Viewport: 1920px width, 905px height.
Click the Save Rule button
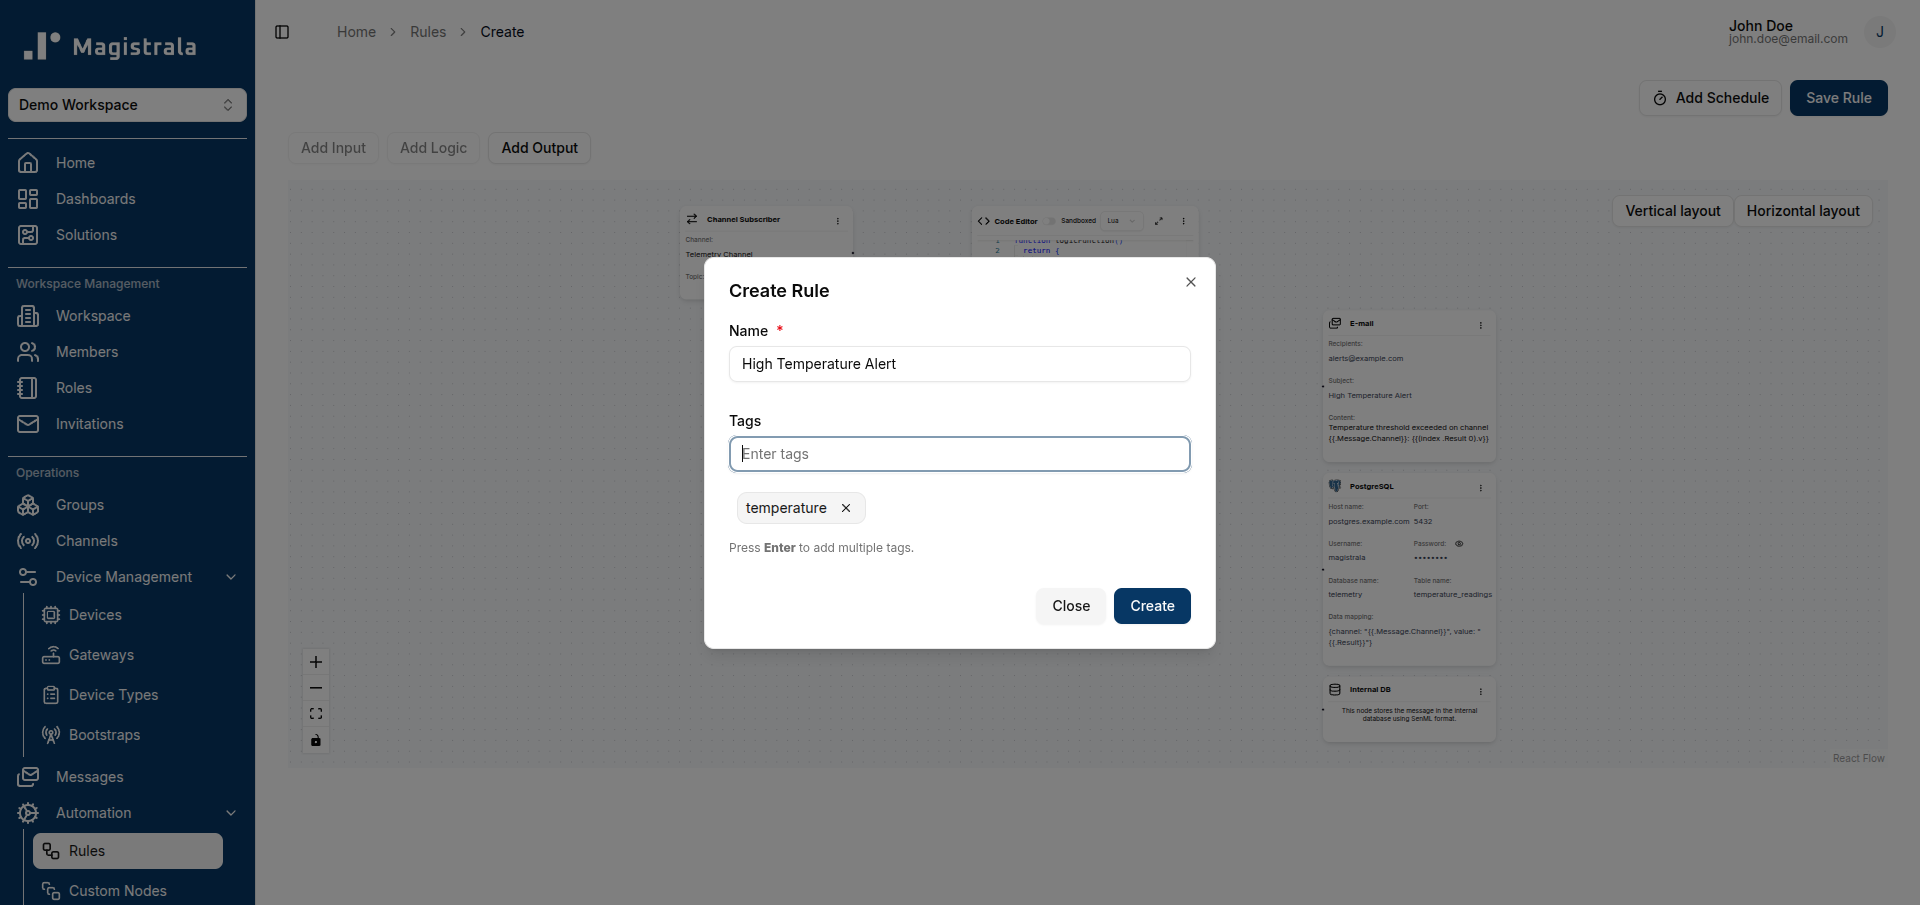[1838, 98]
